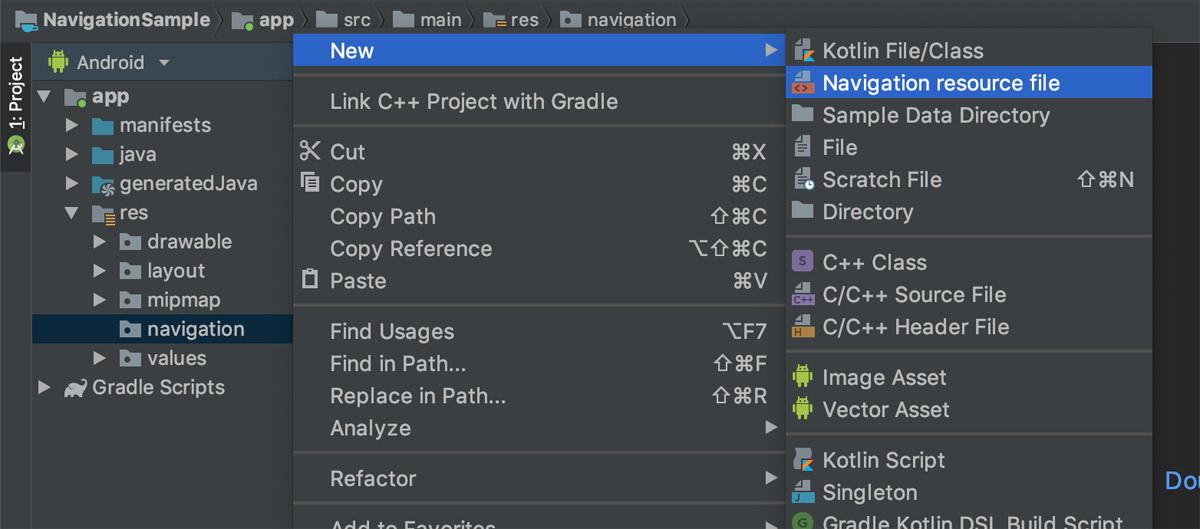Click the Kotlin File/Class icon
This screenshot has height=529, width=1200.
click(803, 51)
